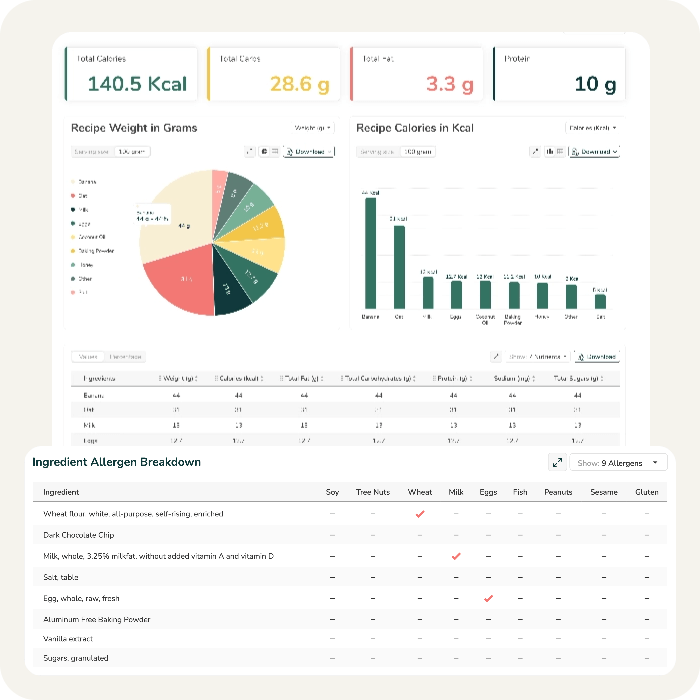Sort table by Sodium (mg) column header

pyautogui.click(x=513, y=378)
